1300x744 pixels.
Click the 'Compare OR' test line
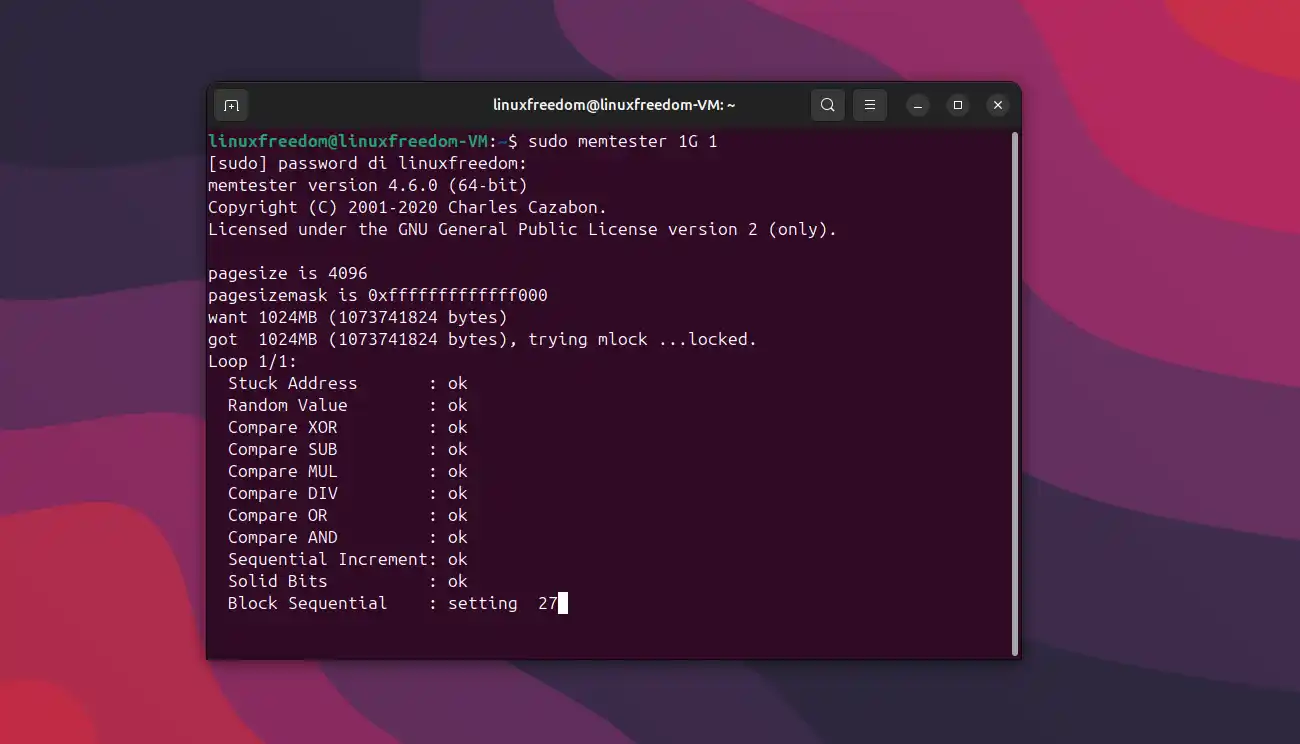[347, 515]
